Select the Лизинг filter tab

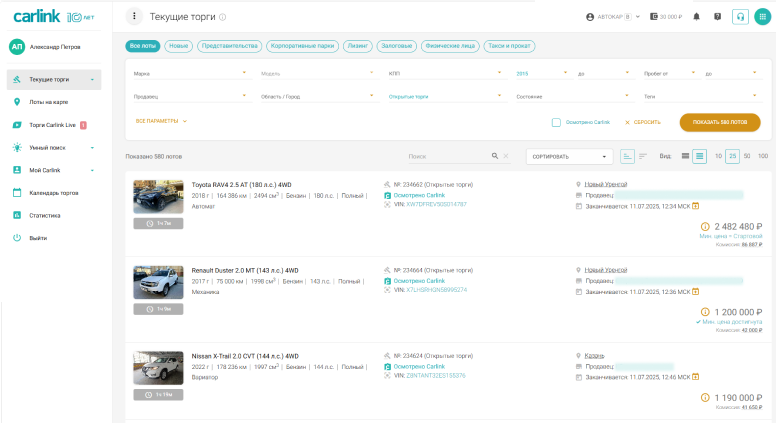pos(356,46)
